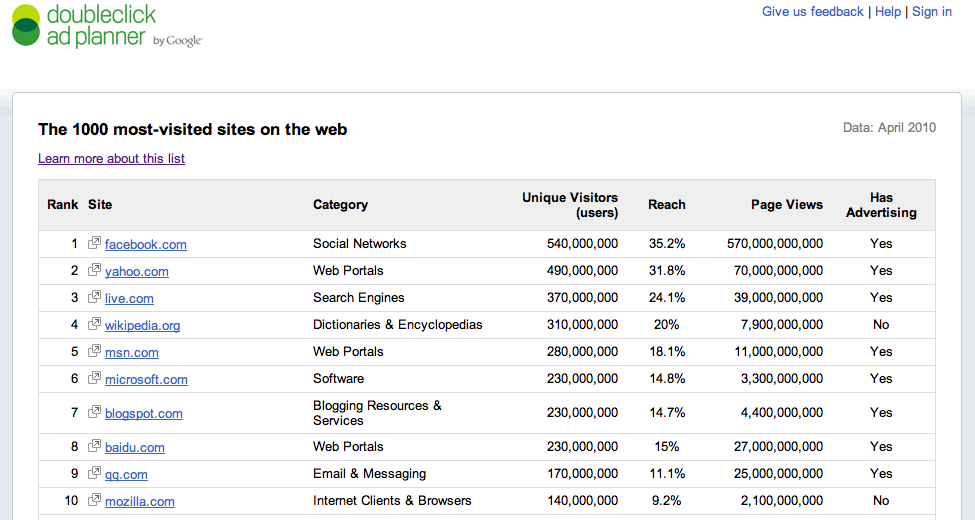Open external link icon beside yahoo.com

coord(94,270)
